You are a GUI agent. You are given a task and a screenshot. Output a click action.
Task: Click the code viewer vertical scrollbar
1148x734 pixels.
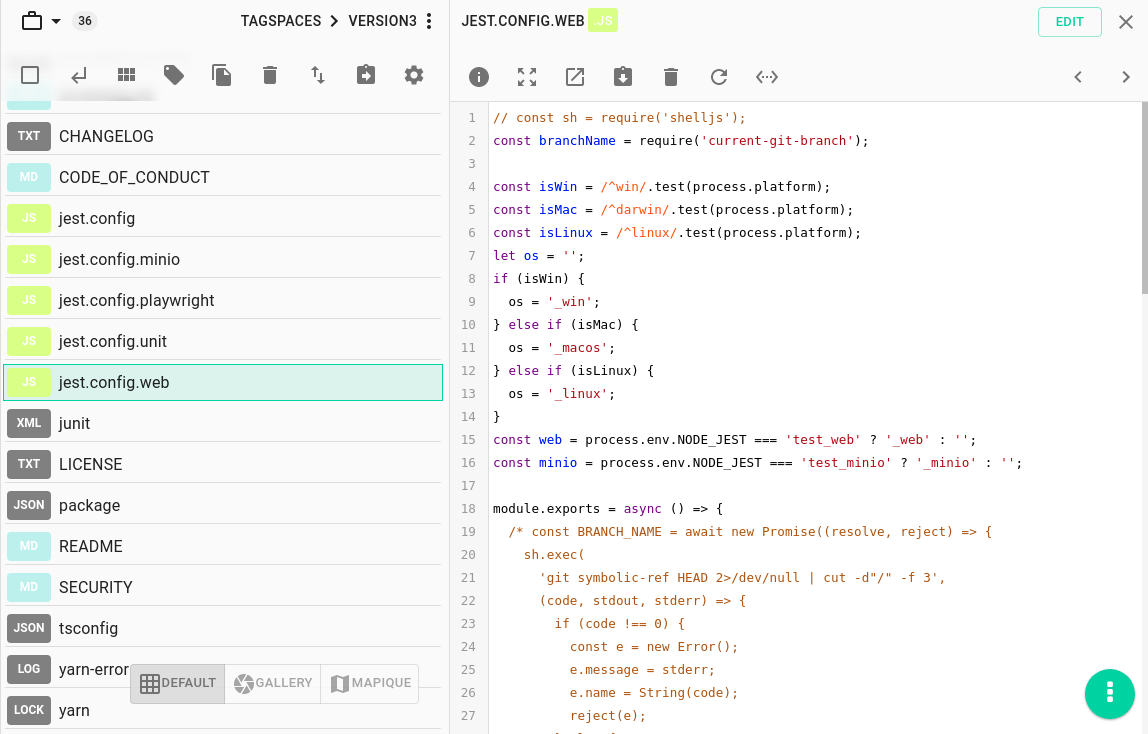pos(1144,198)
